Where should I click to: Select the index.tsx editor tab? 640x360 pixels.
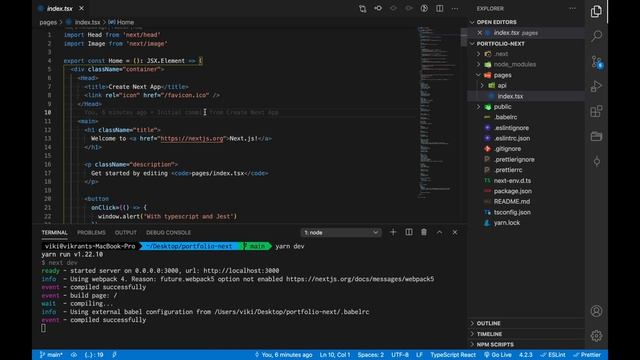click(60, 9)
